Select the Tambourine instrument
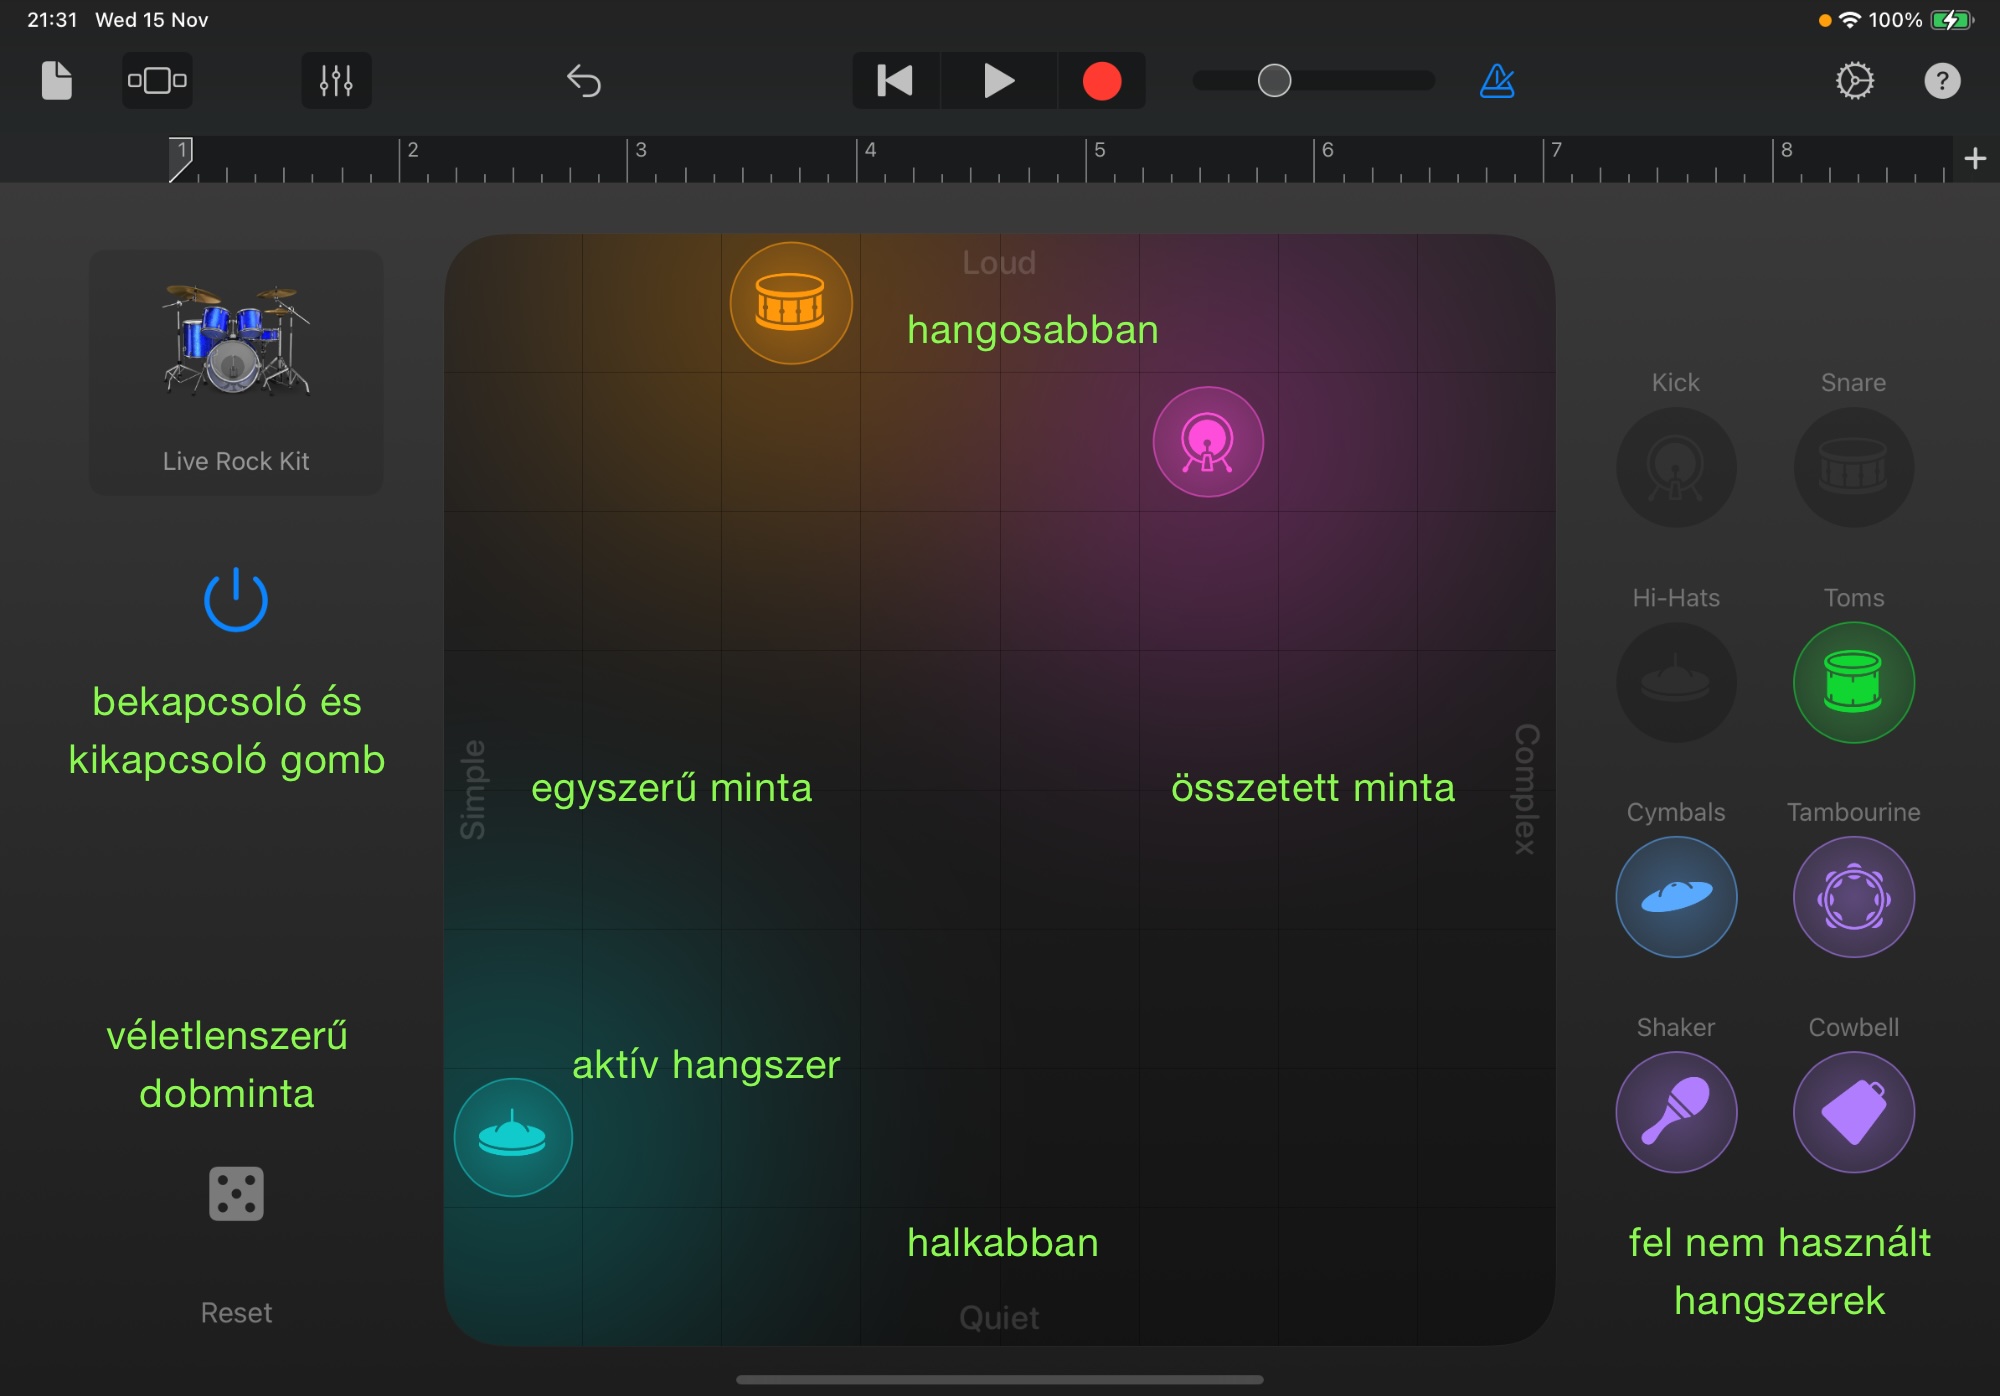The image size is (2000, 1396). pyautogui.click(x=1854, y=897)
